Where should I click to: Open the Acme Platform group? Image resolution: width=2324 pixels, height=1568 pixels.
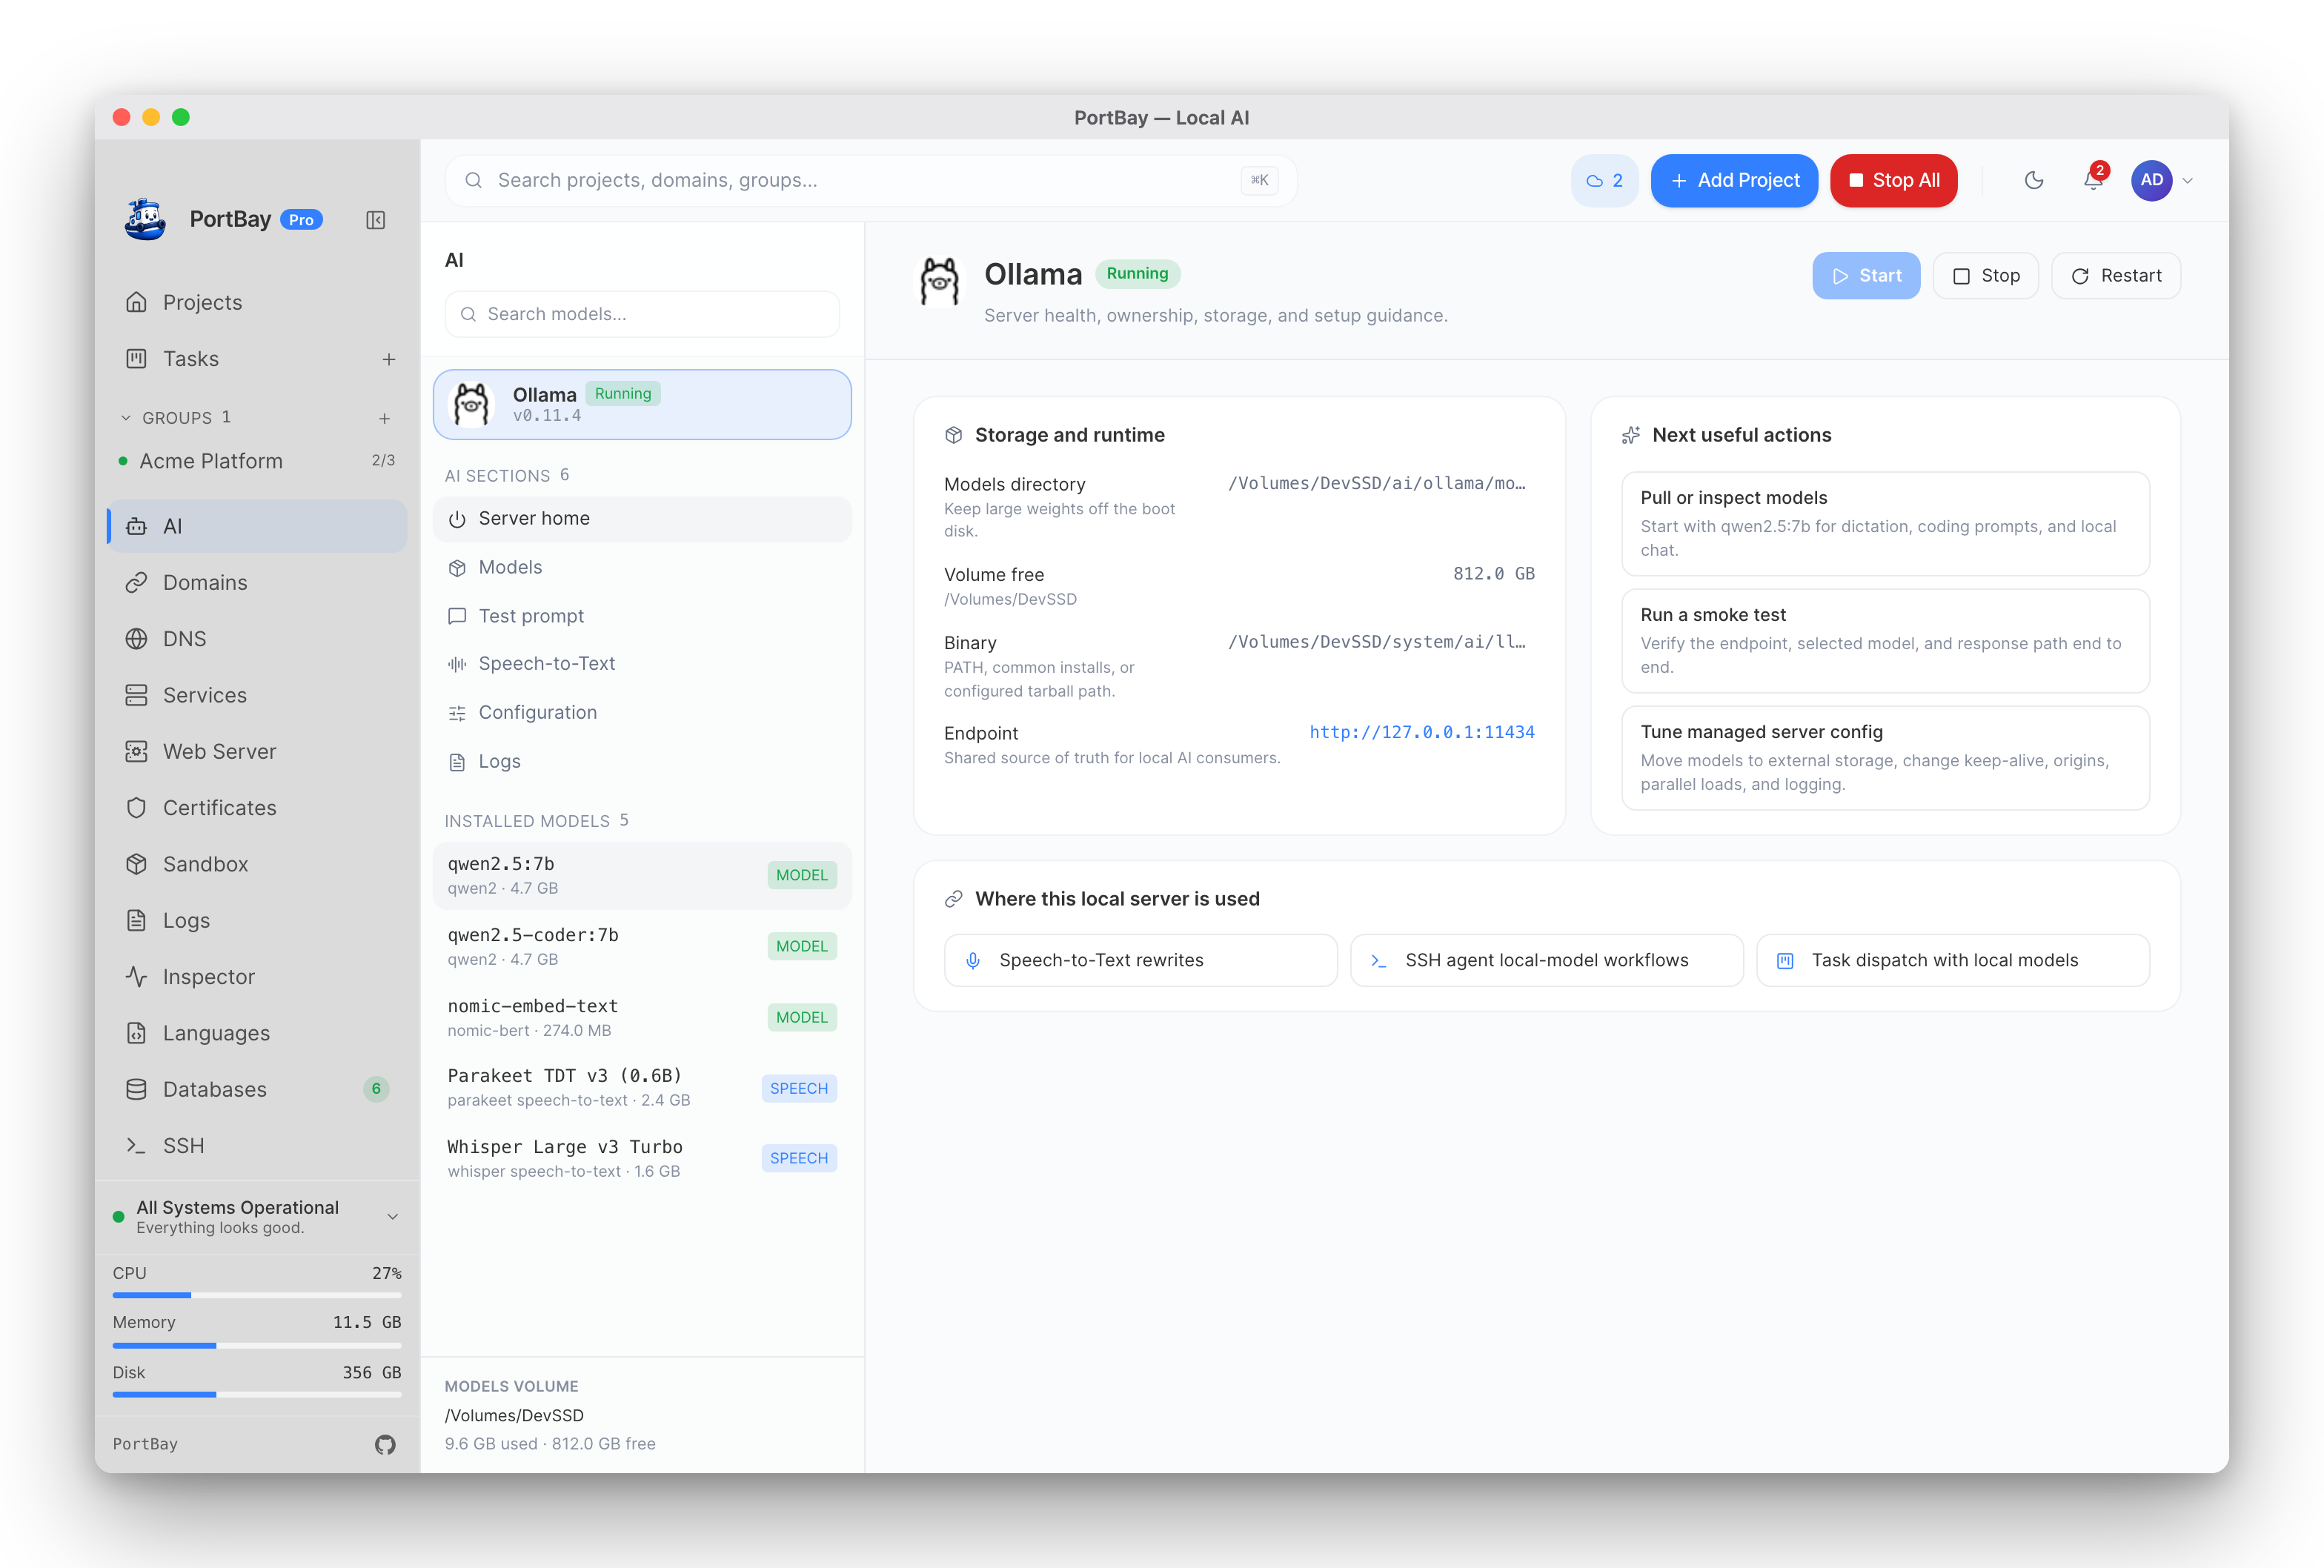(257, 461)
